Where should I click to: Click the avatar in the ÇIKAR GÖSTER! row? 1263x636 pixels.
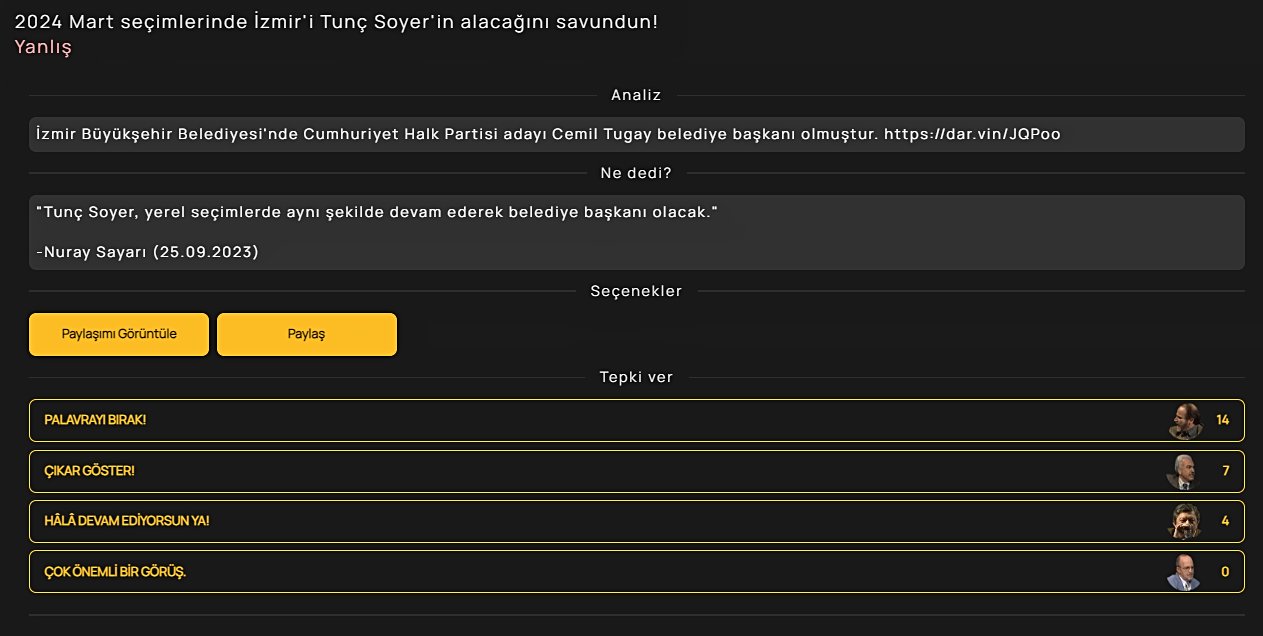coord(1183,472)
